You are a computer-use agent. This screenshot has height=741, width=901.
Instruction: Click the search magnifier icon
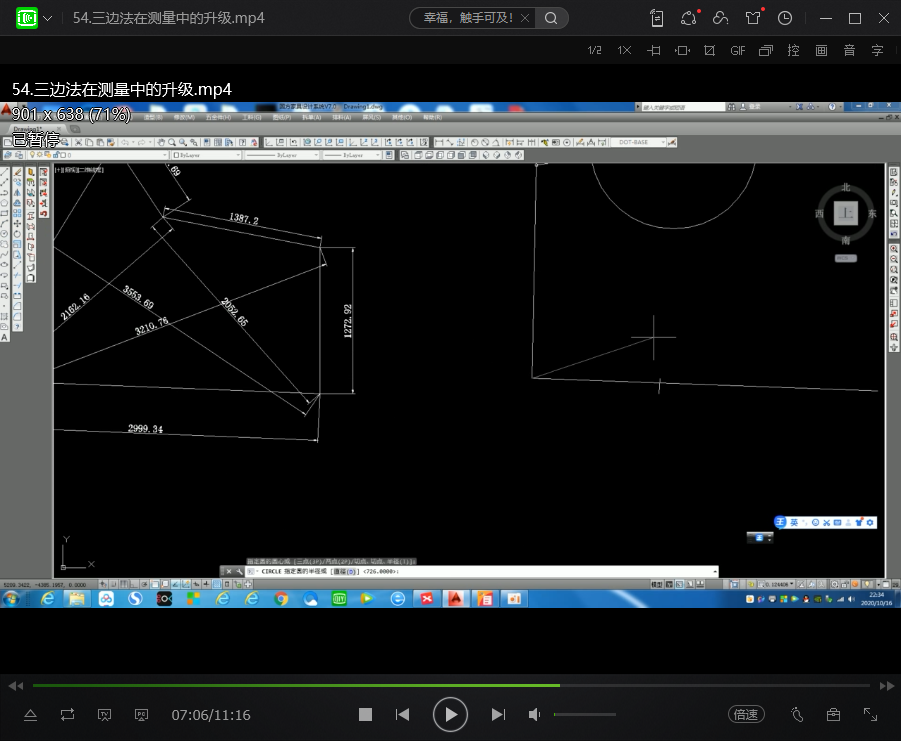pyautogui.click(x=551, y=18)
